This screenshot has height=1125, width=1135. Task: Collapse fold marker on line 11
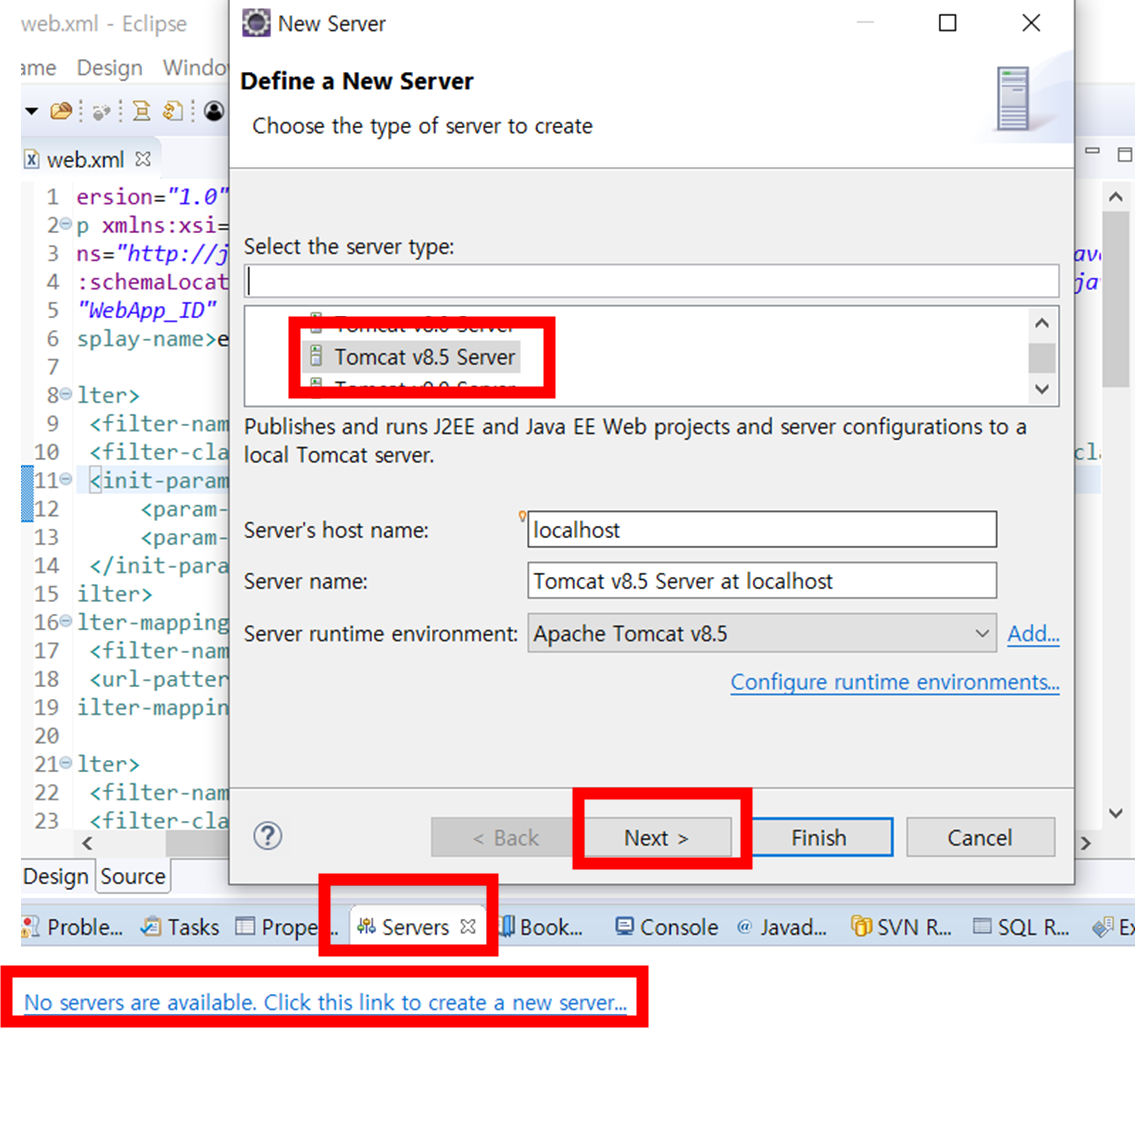pyautogui.click(x=66, y=479)
